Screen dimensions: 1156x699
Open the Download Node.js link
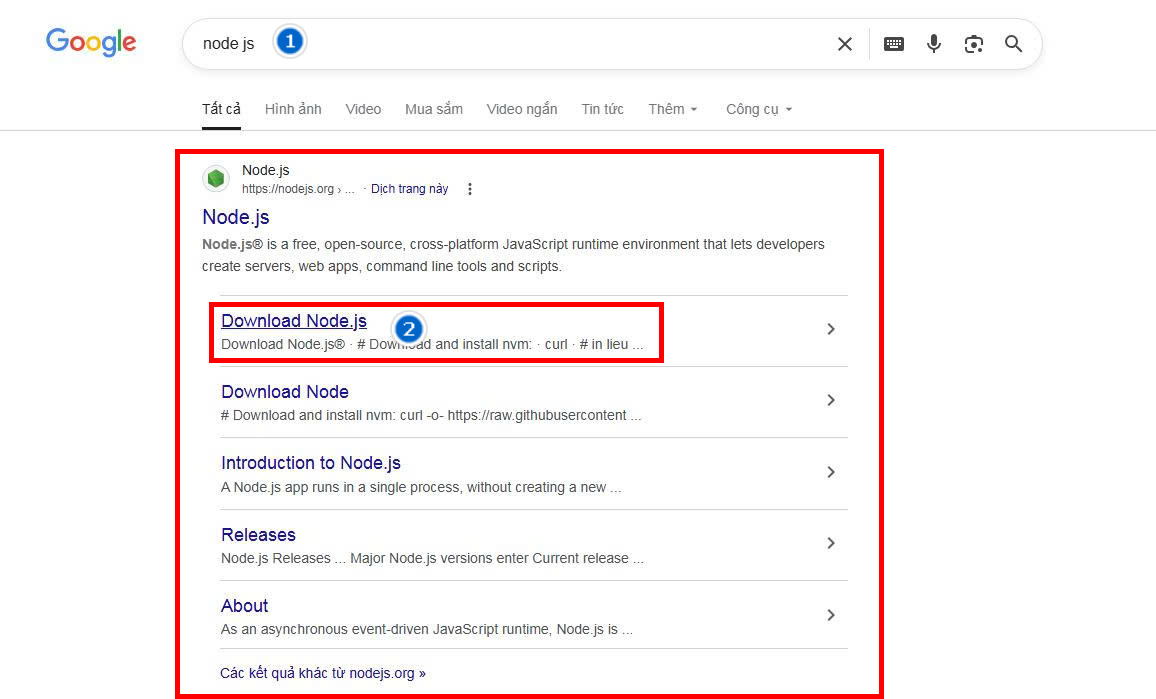294,321
